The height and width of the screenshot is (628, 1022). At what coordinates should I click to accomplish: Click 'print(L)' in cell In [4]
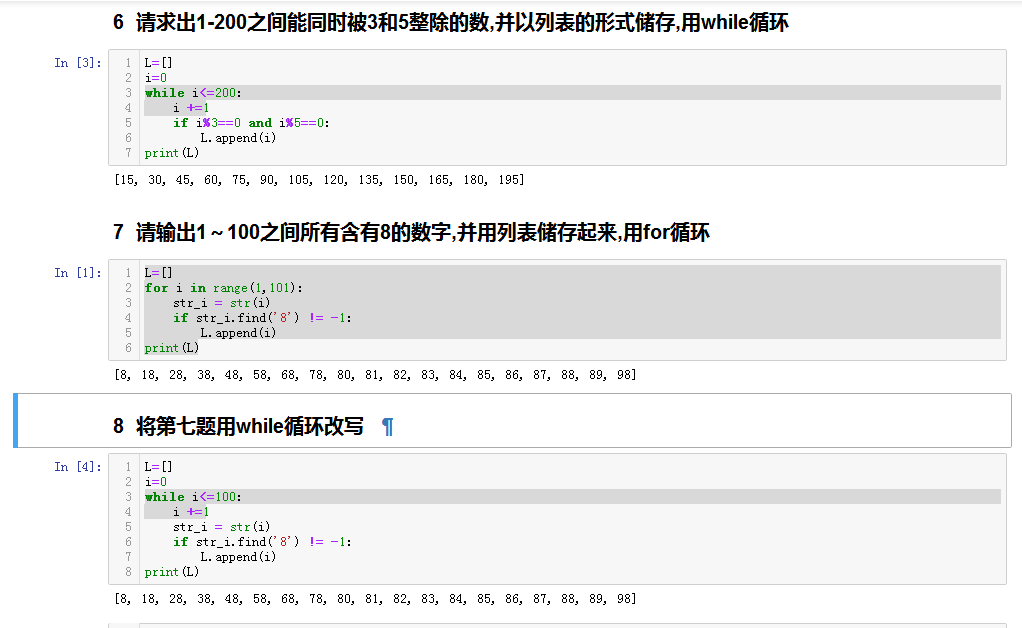point(171,571)
